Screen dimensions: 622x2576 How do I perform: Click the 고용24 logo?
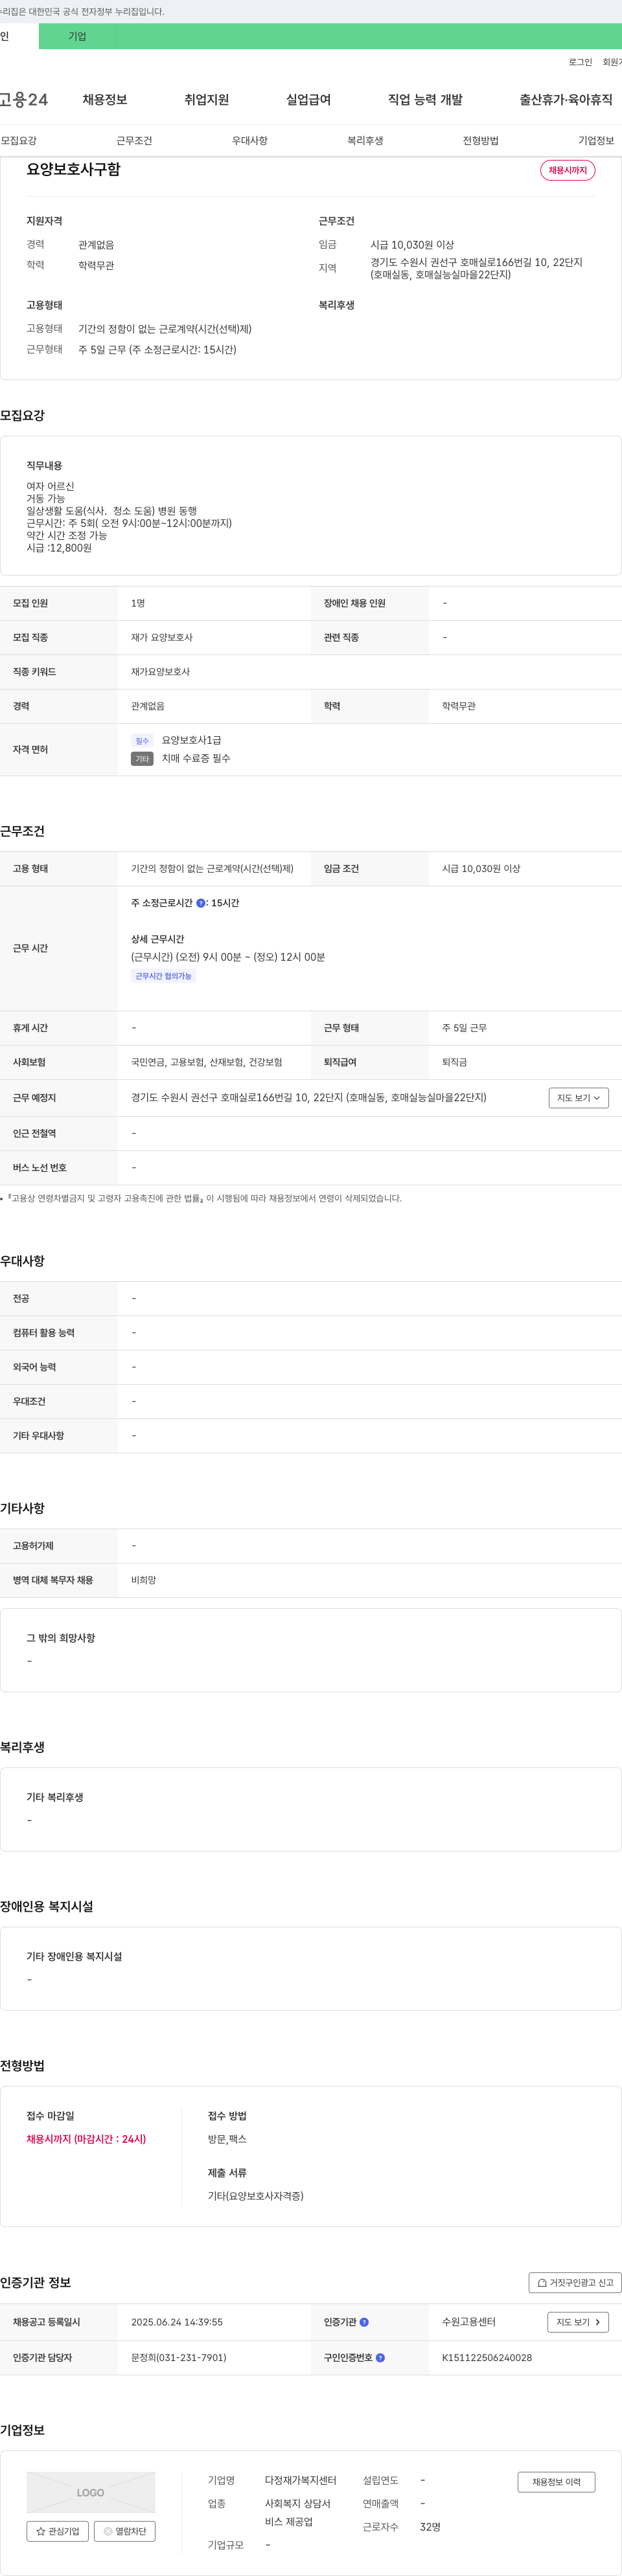(x=24, y=99)
